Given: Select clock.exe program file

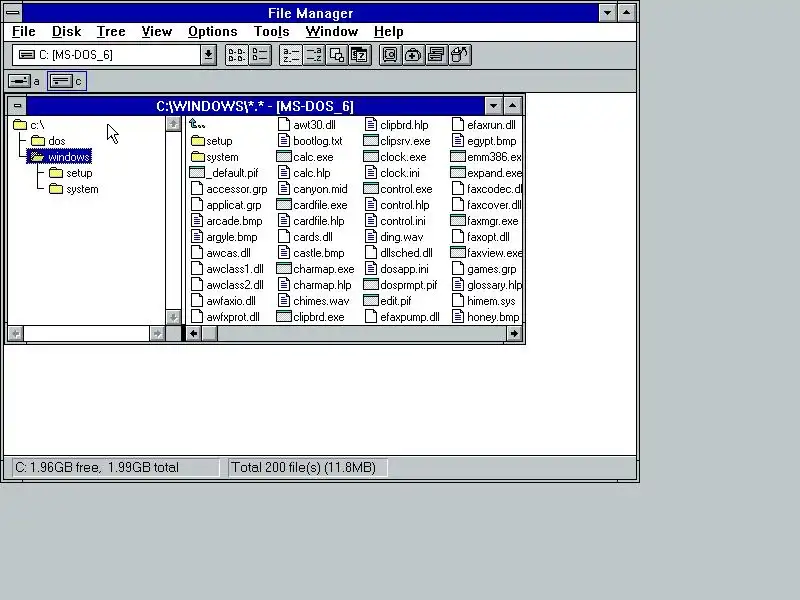Looking at the screenshot, I should 395,157.
